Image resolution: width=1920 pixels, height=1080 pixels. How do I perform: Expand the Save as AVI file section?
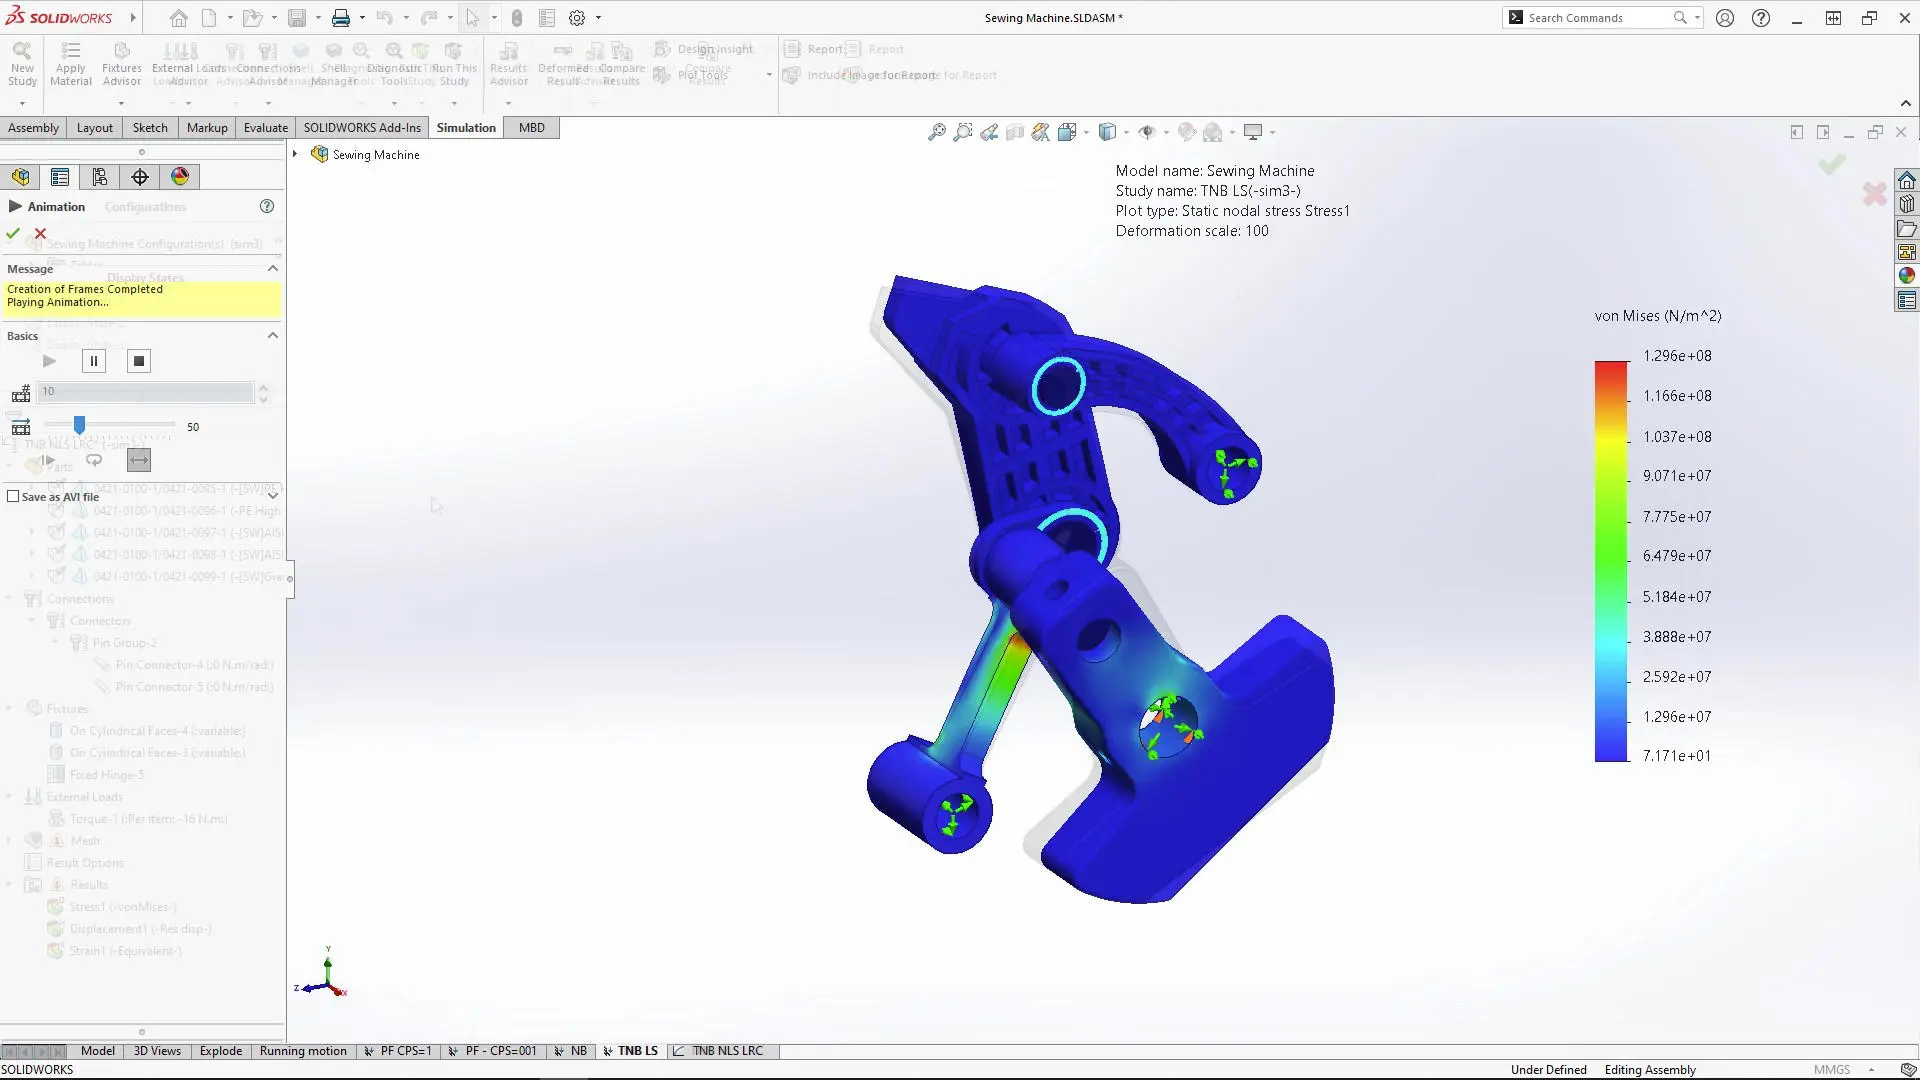tap(272, 495)
